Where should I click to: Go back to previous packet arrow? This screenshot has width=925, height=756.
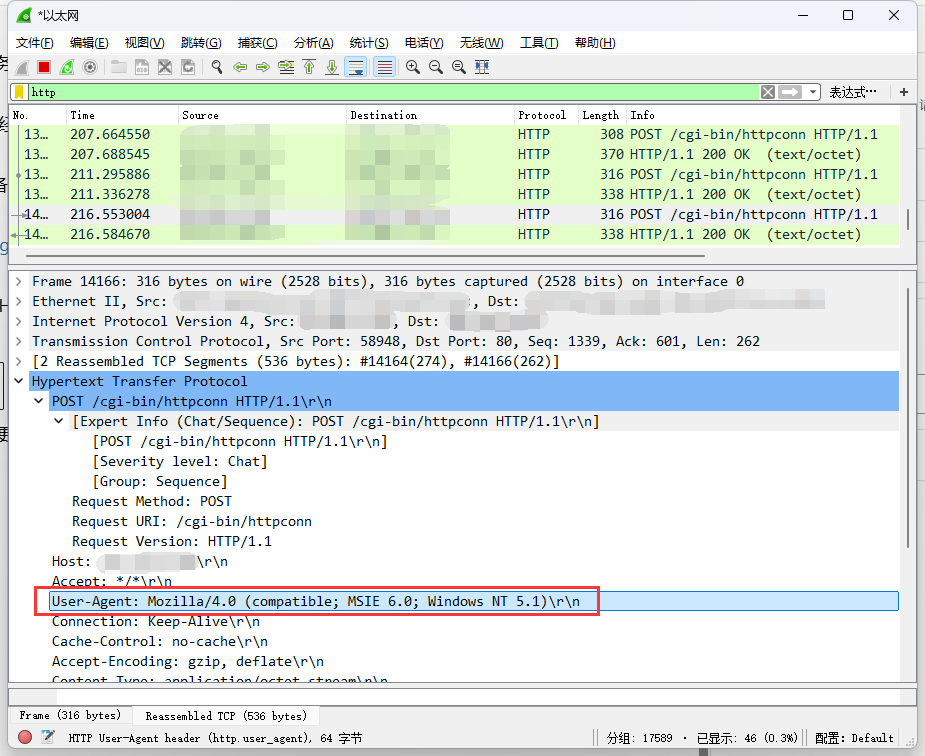(x=240, y=67)
